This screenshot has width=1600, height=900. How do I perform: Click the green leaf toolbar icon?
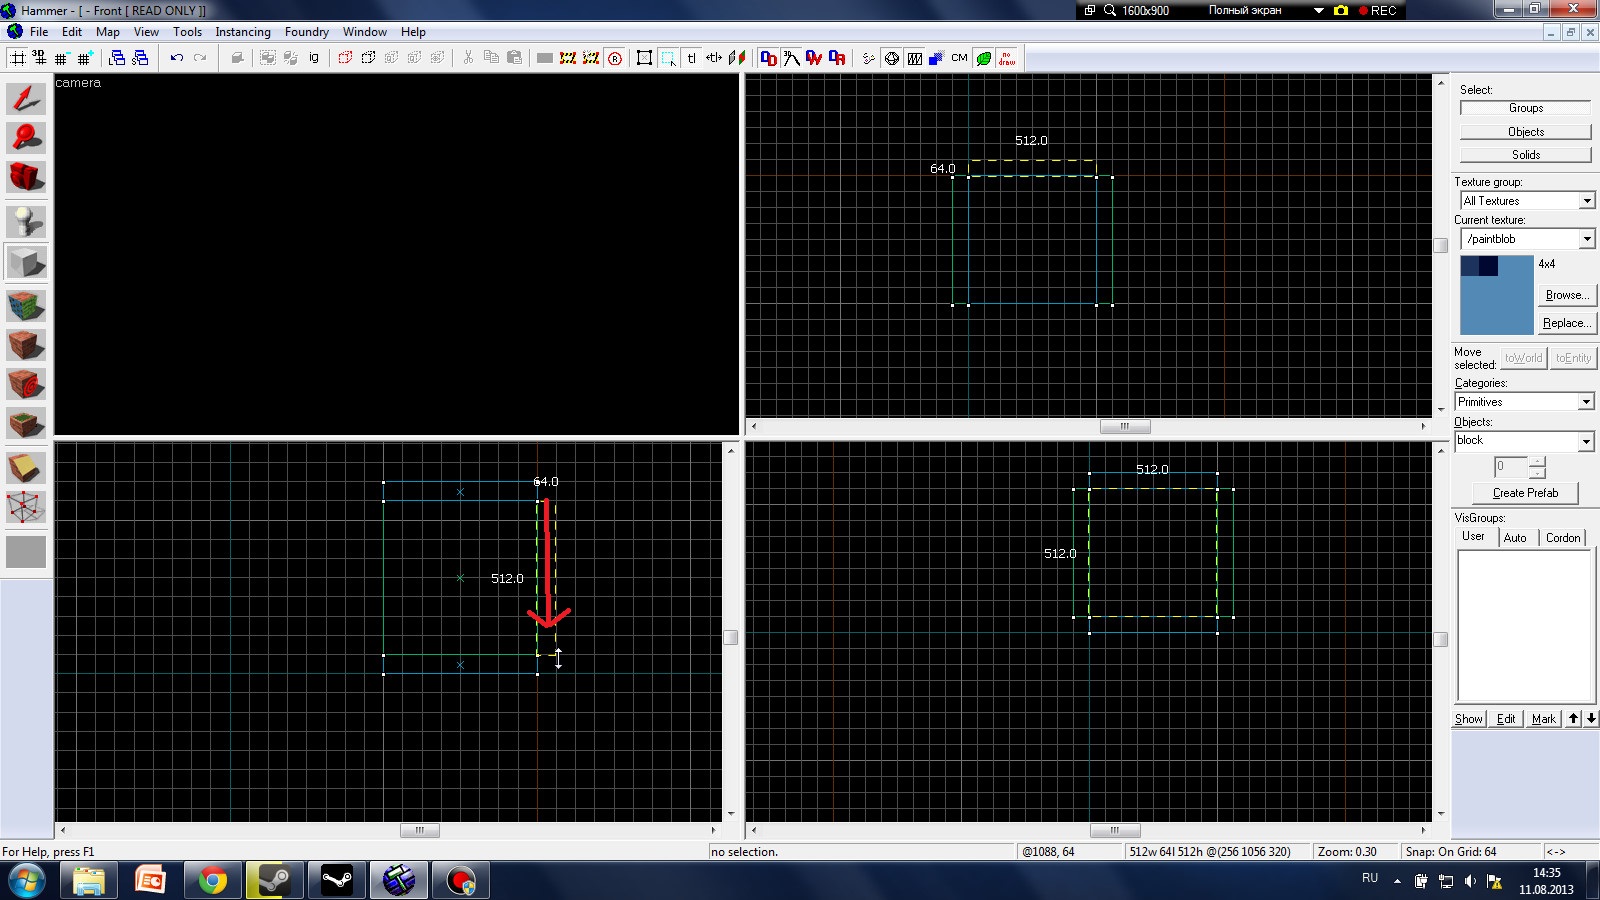coord(984,58)
